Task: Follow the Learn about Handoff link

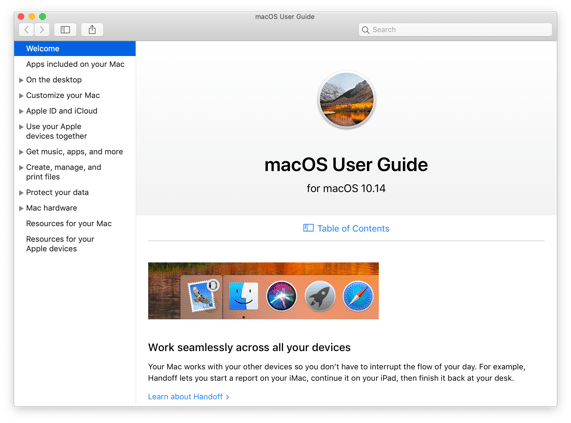Action: [188, 396]
